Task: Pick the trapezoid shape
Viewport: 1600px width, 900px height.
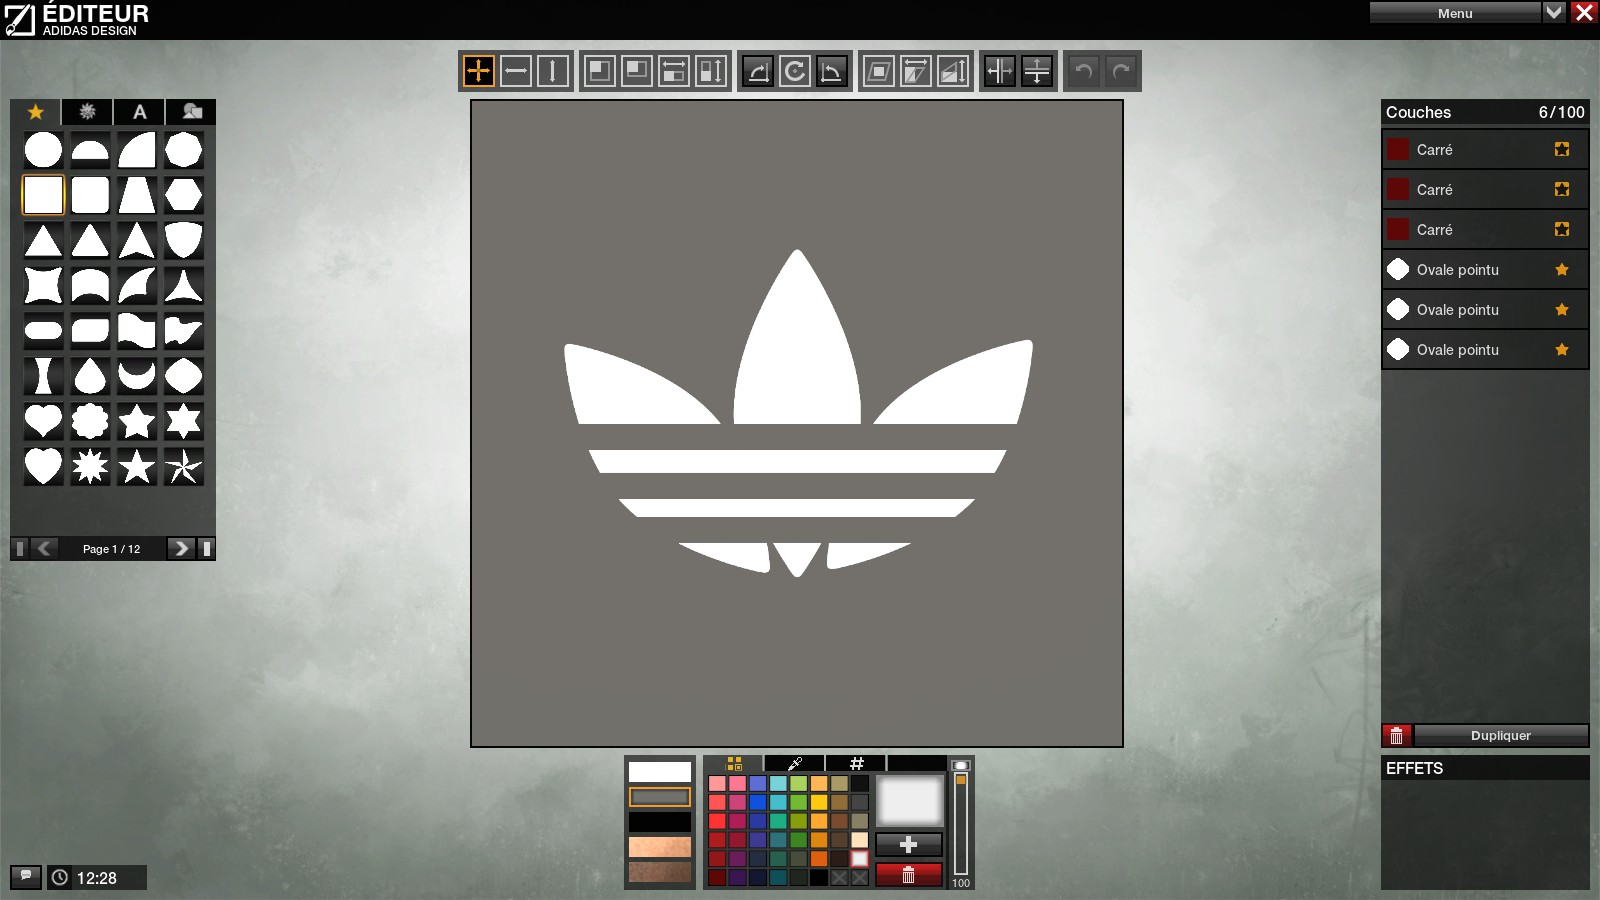Action: click(137, 195)
